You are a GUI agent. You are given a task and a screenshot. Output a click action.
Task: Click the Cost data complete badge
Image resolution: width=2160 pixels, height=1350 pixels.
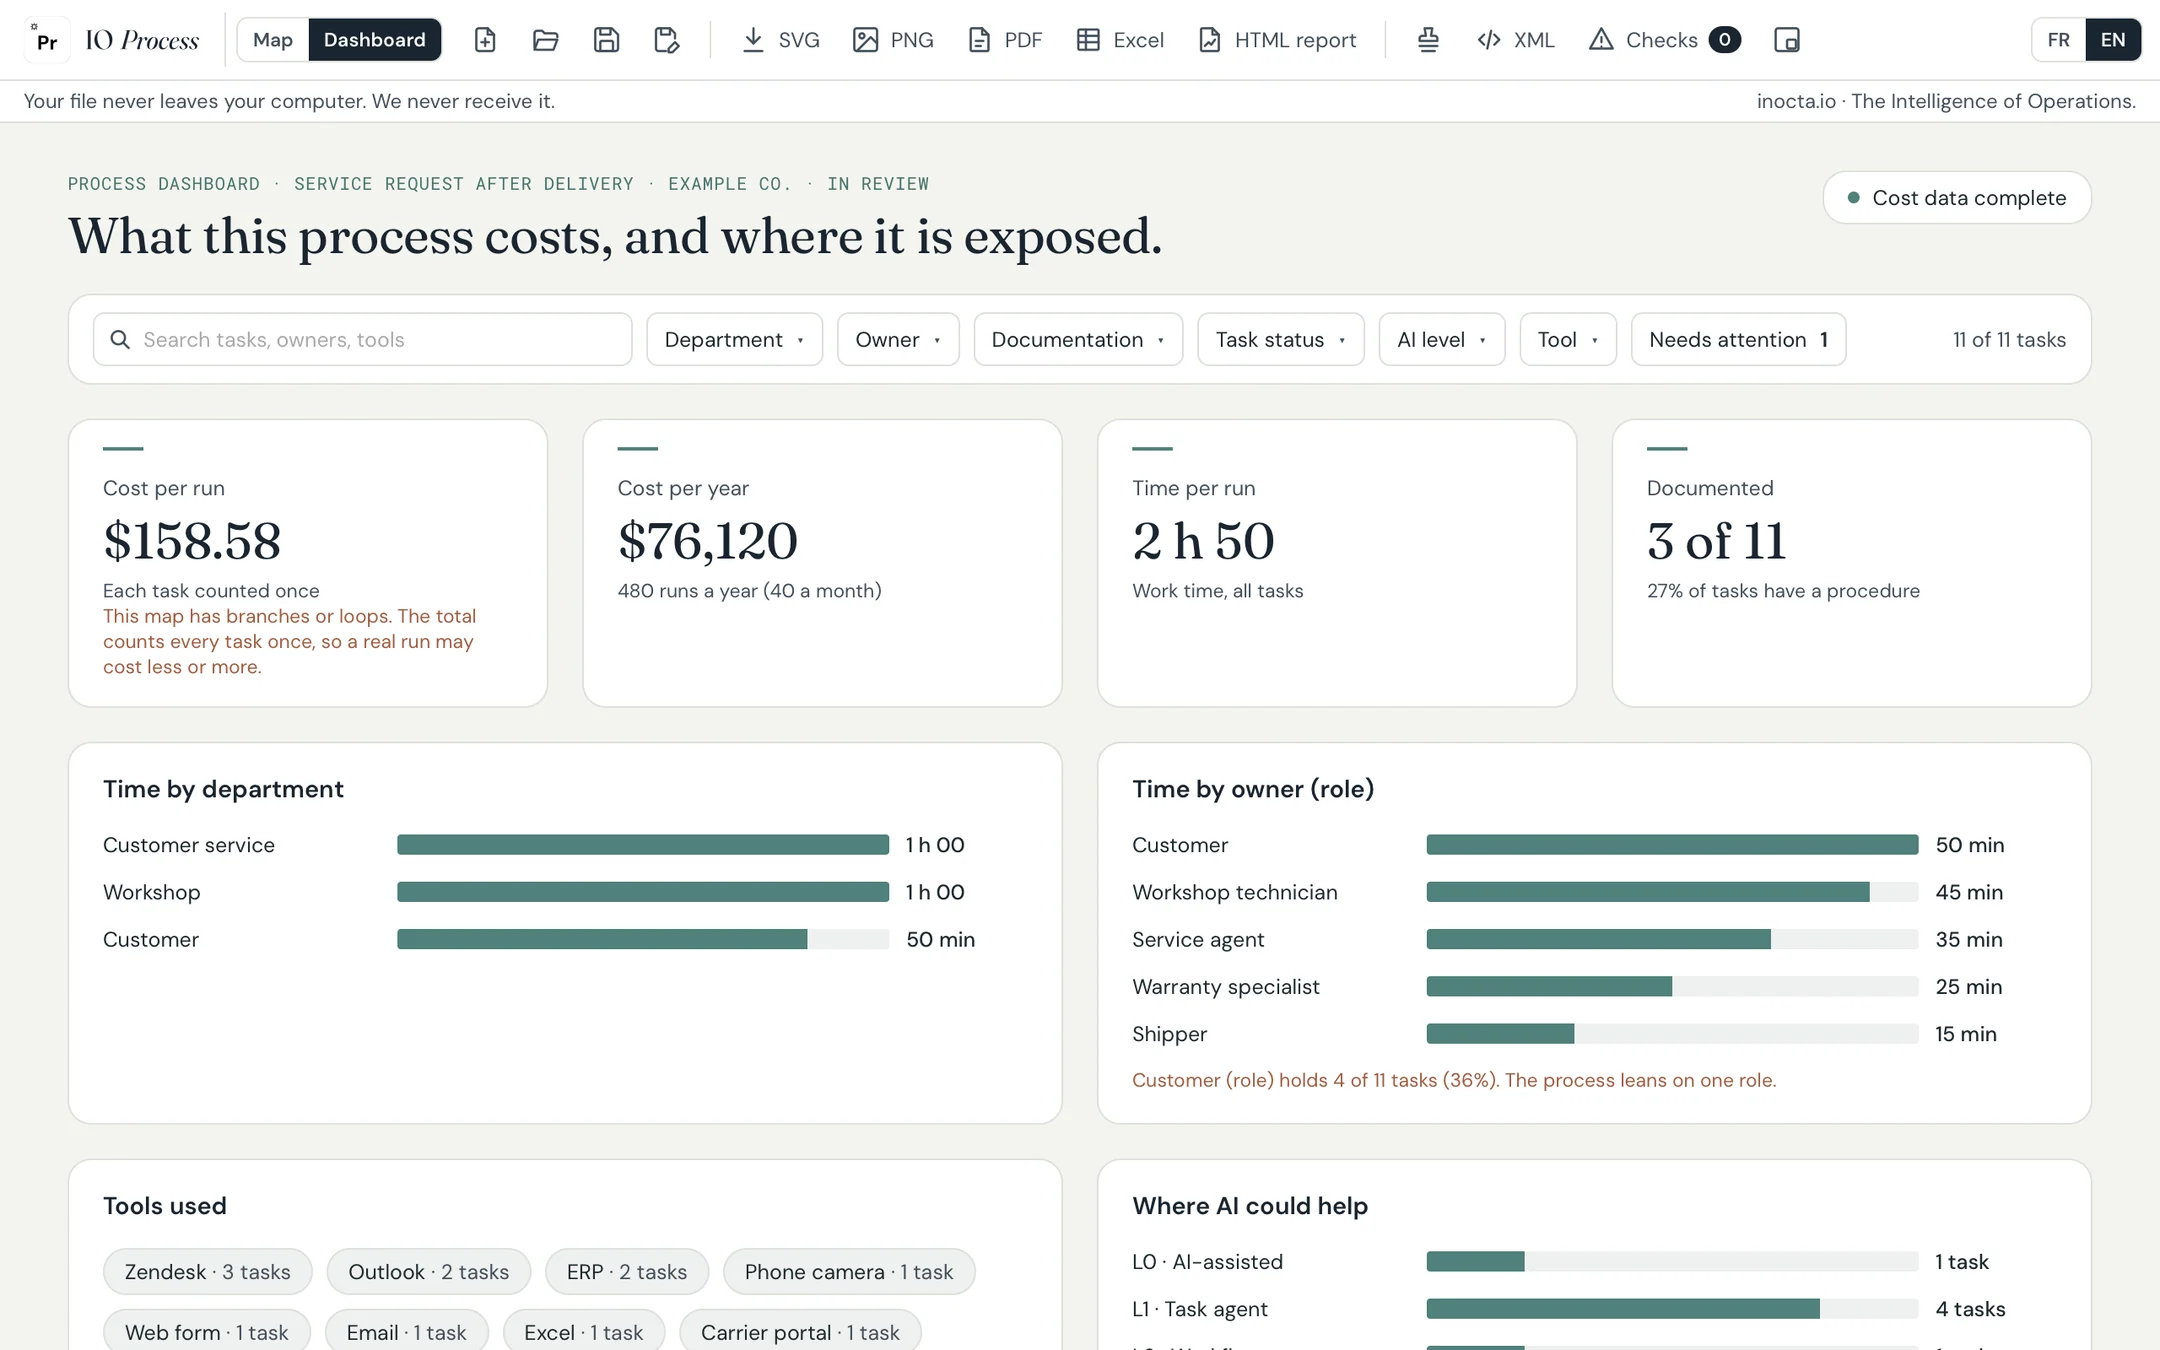pyautogui.click(x=1957, y=198)
